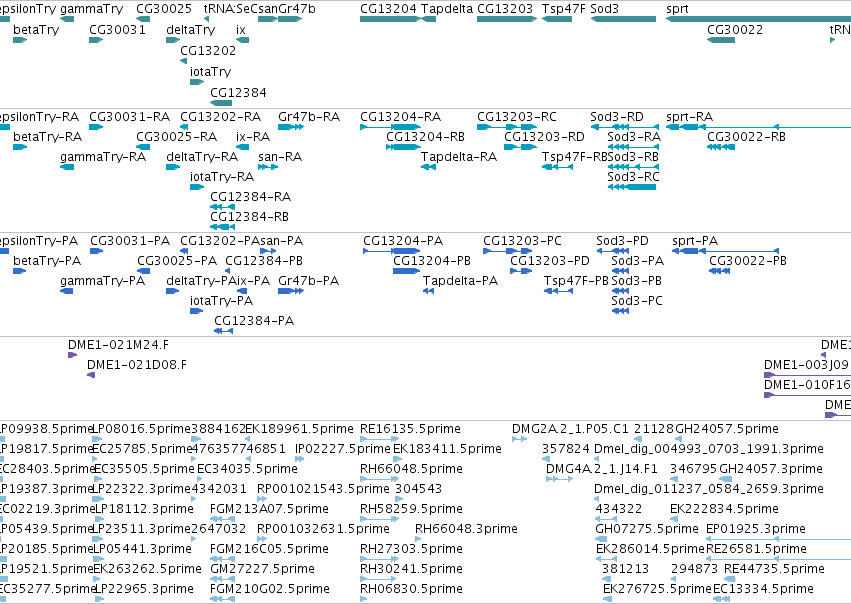Select the Gr47b-PA protein label
851x604 pixels.
pos(308,281)
